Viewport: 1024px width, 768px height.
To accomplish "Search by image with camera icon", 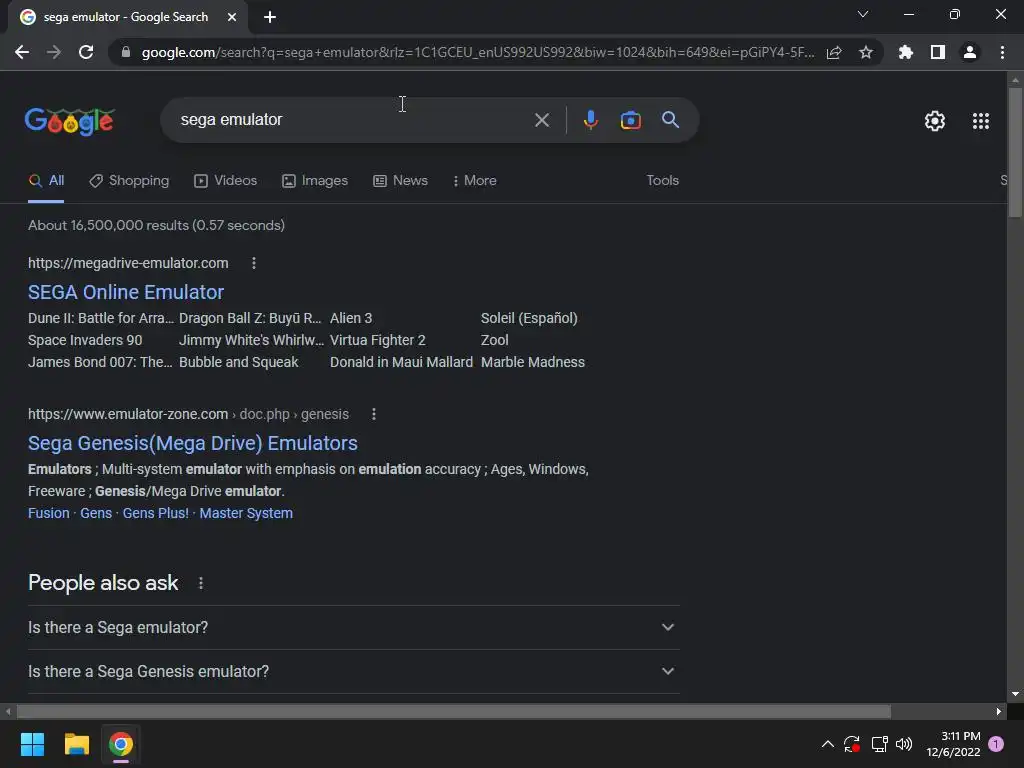I will [631, 120].
